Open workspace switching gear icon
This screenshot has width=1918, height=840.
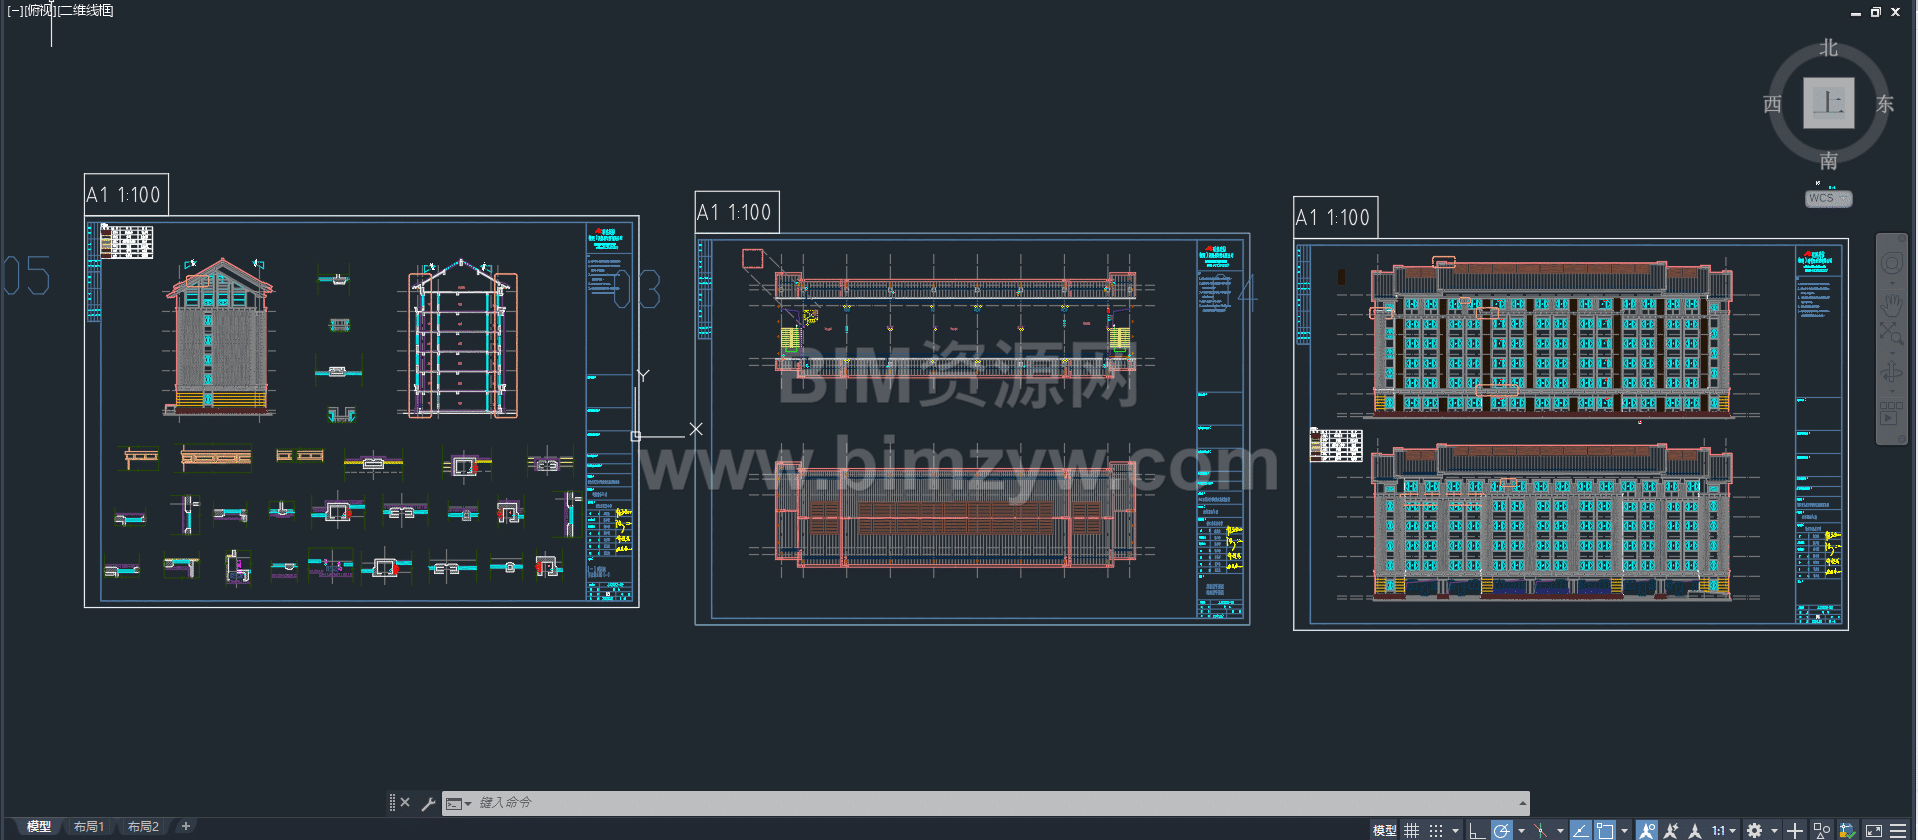pos(1754,831)
